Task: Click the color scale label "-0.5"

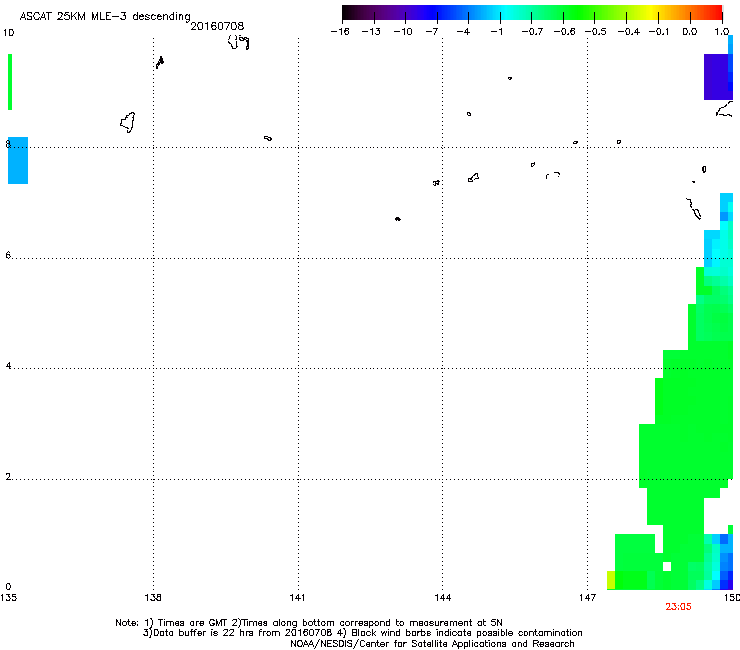Action: (x=596, y=32)
